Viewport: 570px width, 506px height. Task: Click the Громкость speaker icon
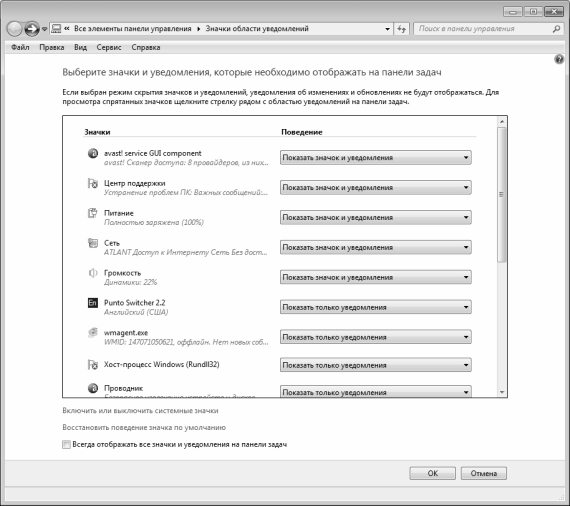coord(93,273)
